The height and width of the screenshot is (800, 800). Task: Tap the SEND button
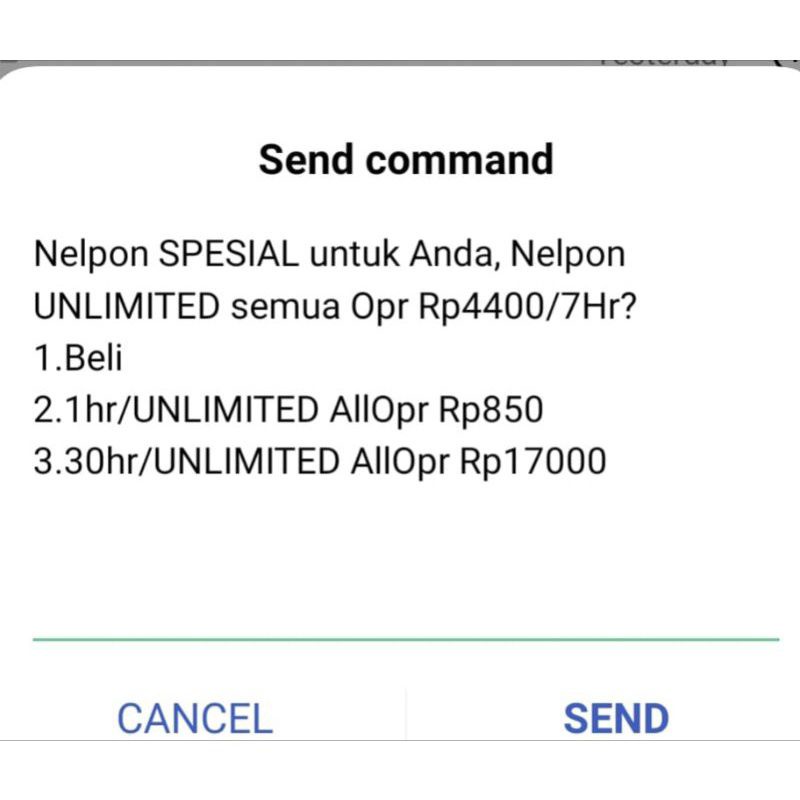(x=617, y=717)
